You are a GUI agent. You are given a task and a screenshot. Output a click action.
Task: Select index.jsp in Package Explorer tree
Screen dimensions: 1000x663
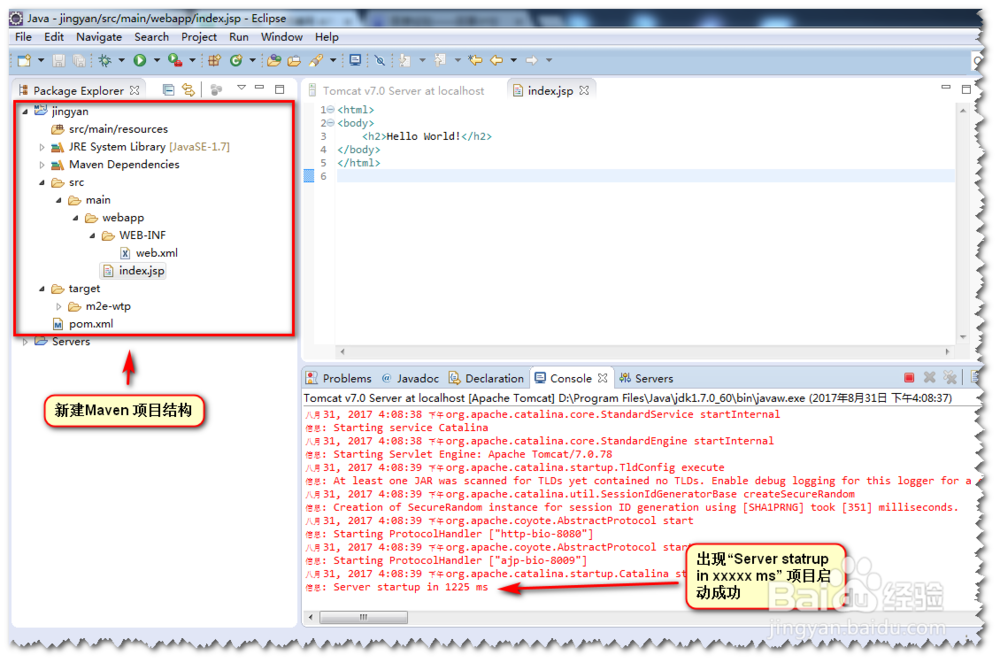[134, 271]
